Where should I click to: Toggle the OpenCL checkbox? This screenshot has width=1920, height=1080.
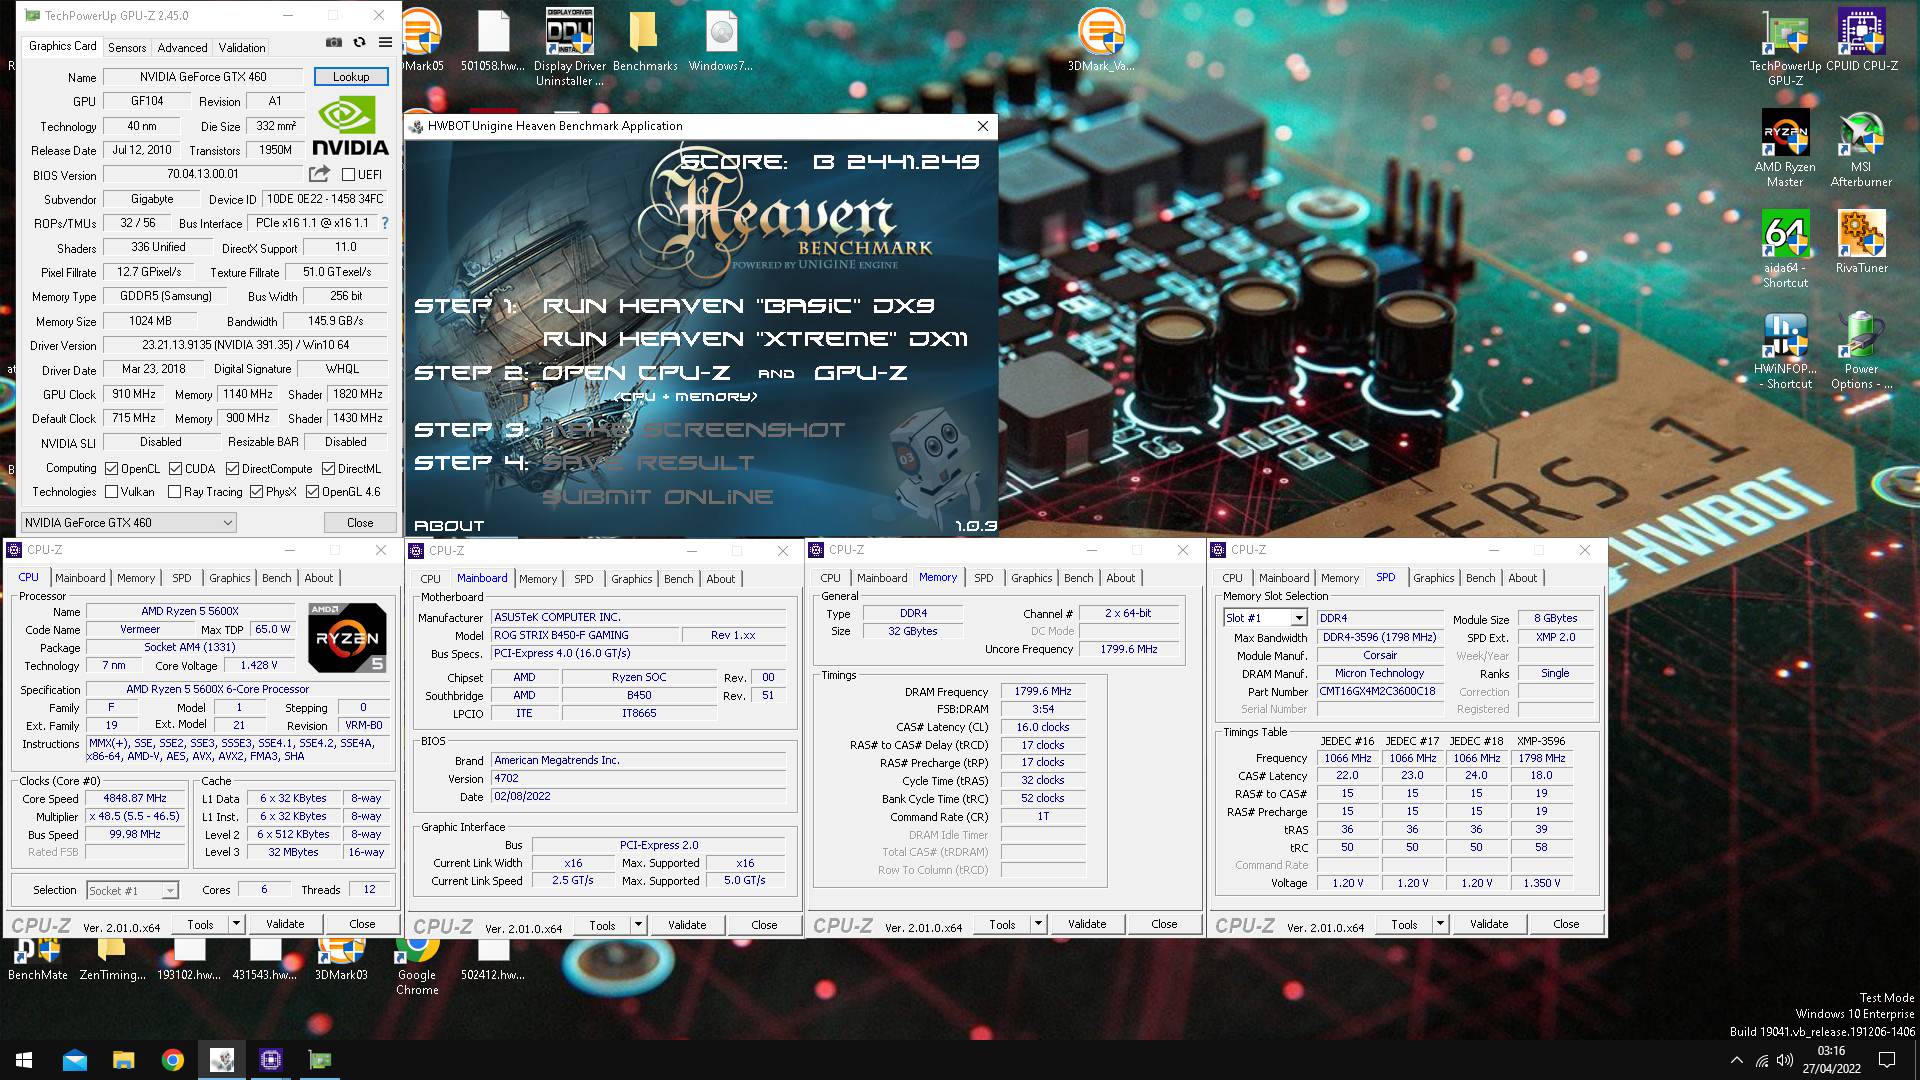tap(113, 468)
